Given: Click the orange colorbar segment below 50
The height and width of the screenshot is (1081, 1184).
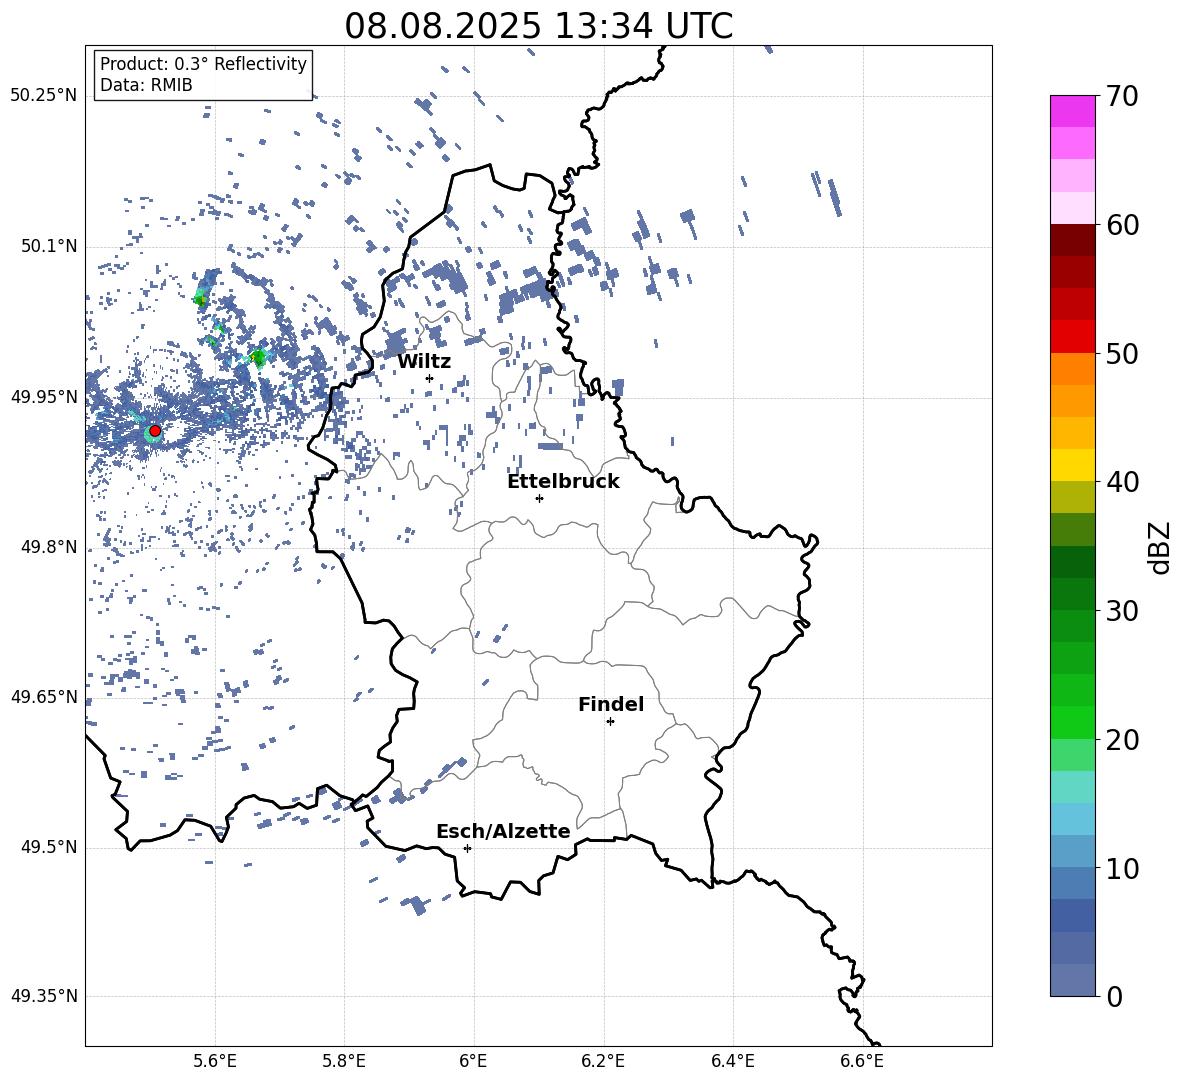Looking at the screenshot, I should [x=1072, y=368].
